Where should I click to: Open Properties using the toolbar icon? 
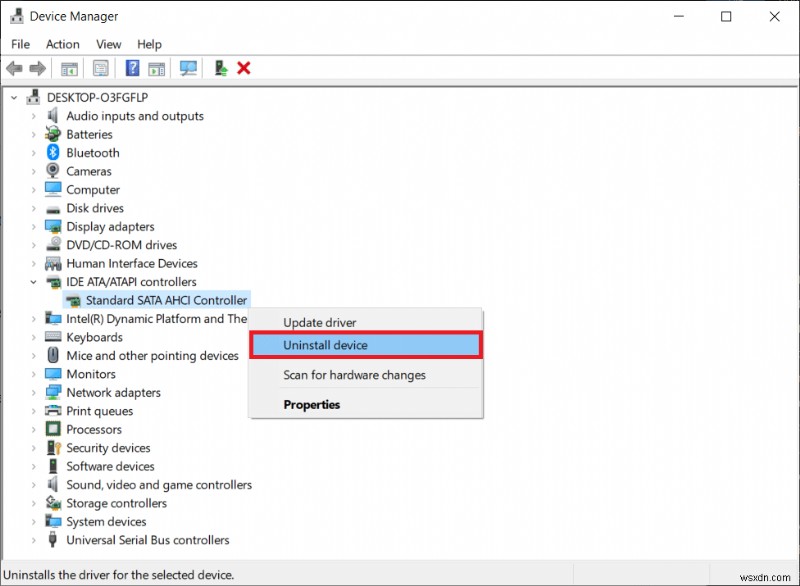pyautogui.click(x=101, y=68)
